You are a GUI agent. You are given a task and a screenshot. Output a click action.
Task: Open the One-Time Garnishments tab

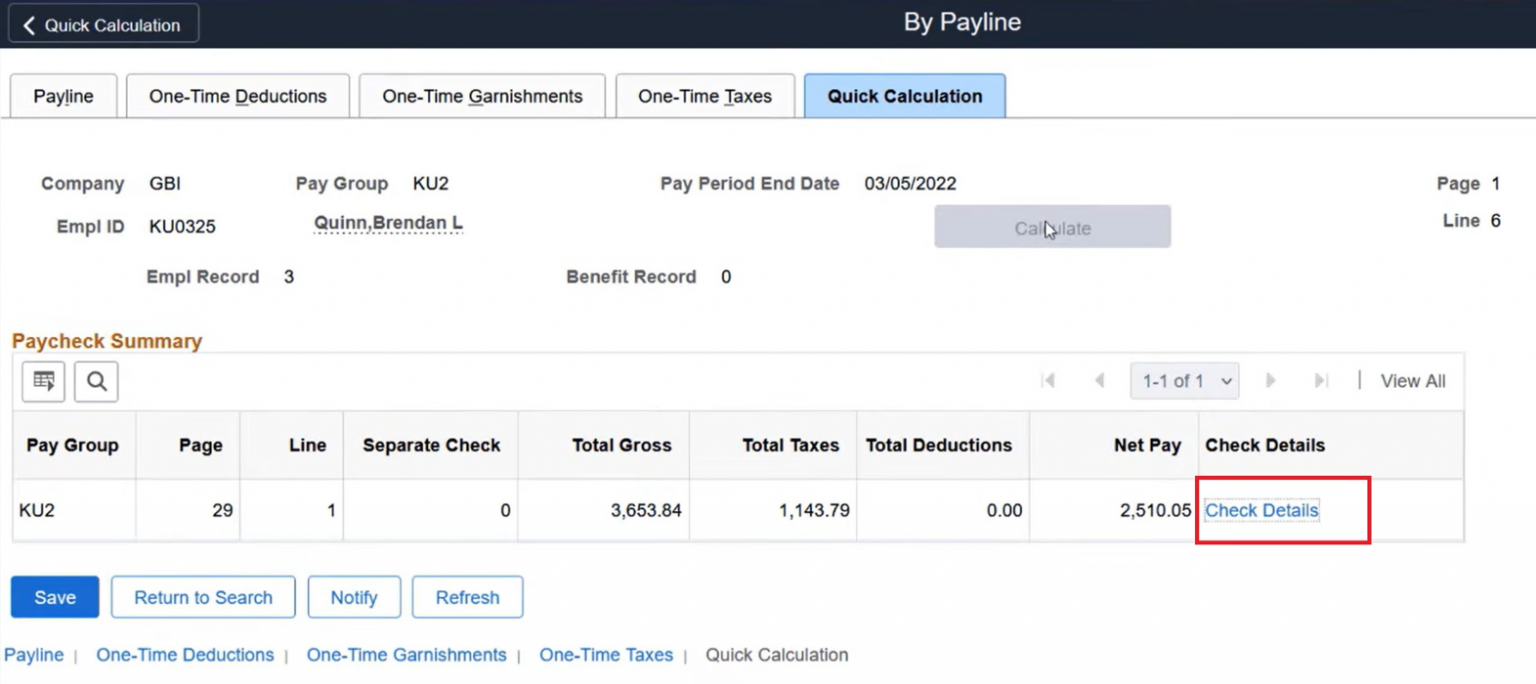[482, 95]
